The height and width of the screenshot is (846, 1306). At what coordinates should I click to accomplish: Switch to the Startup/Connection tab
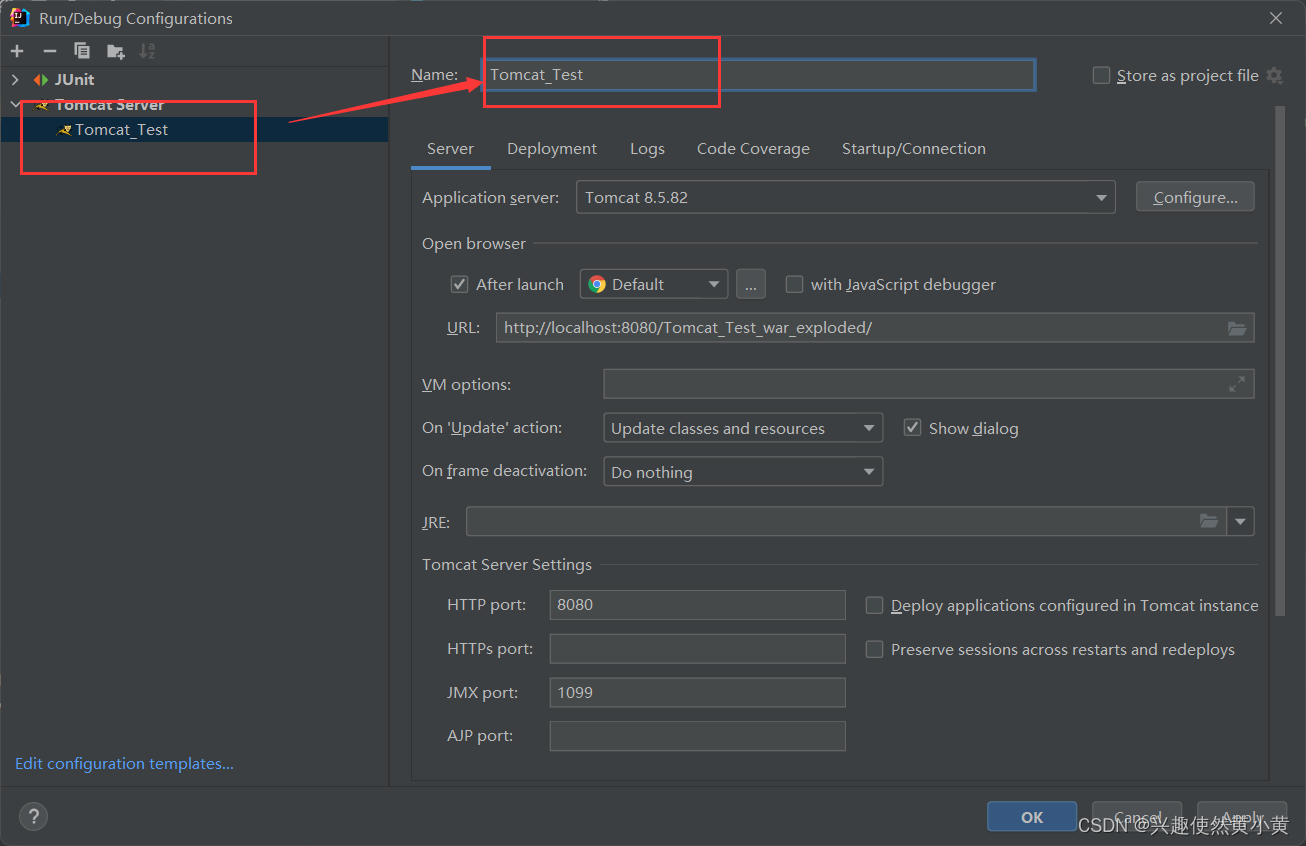[914, 149]
